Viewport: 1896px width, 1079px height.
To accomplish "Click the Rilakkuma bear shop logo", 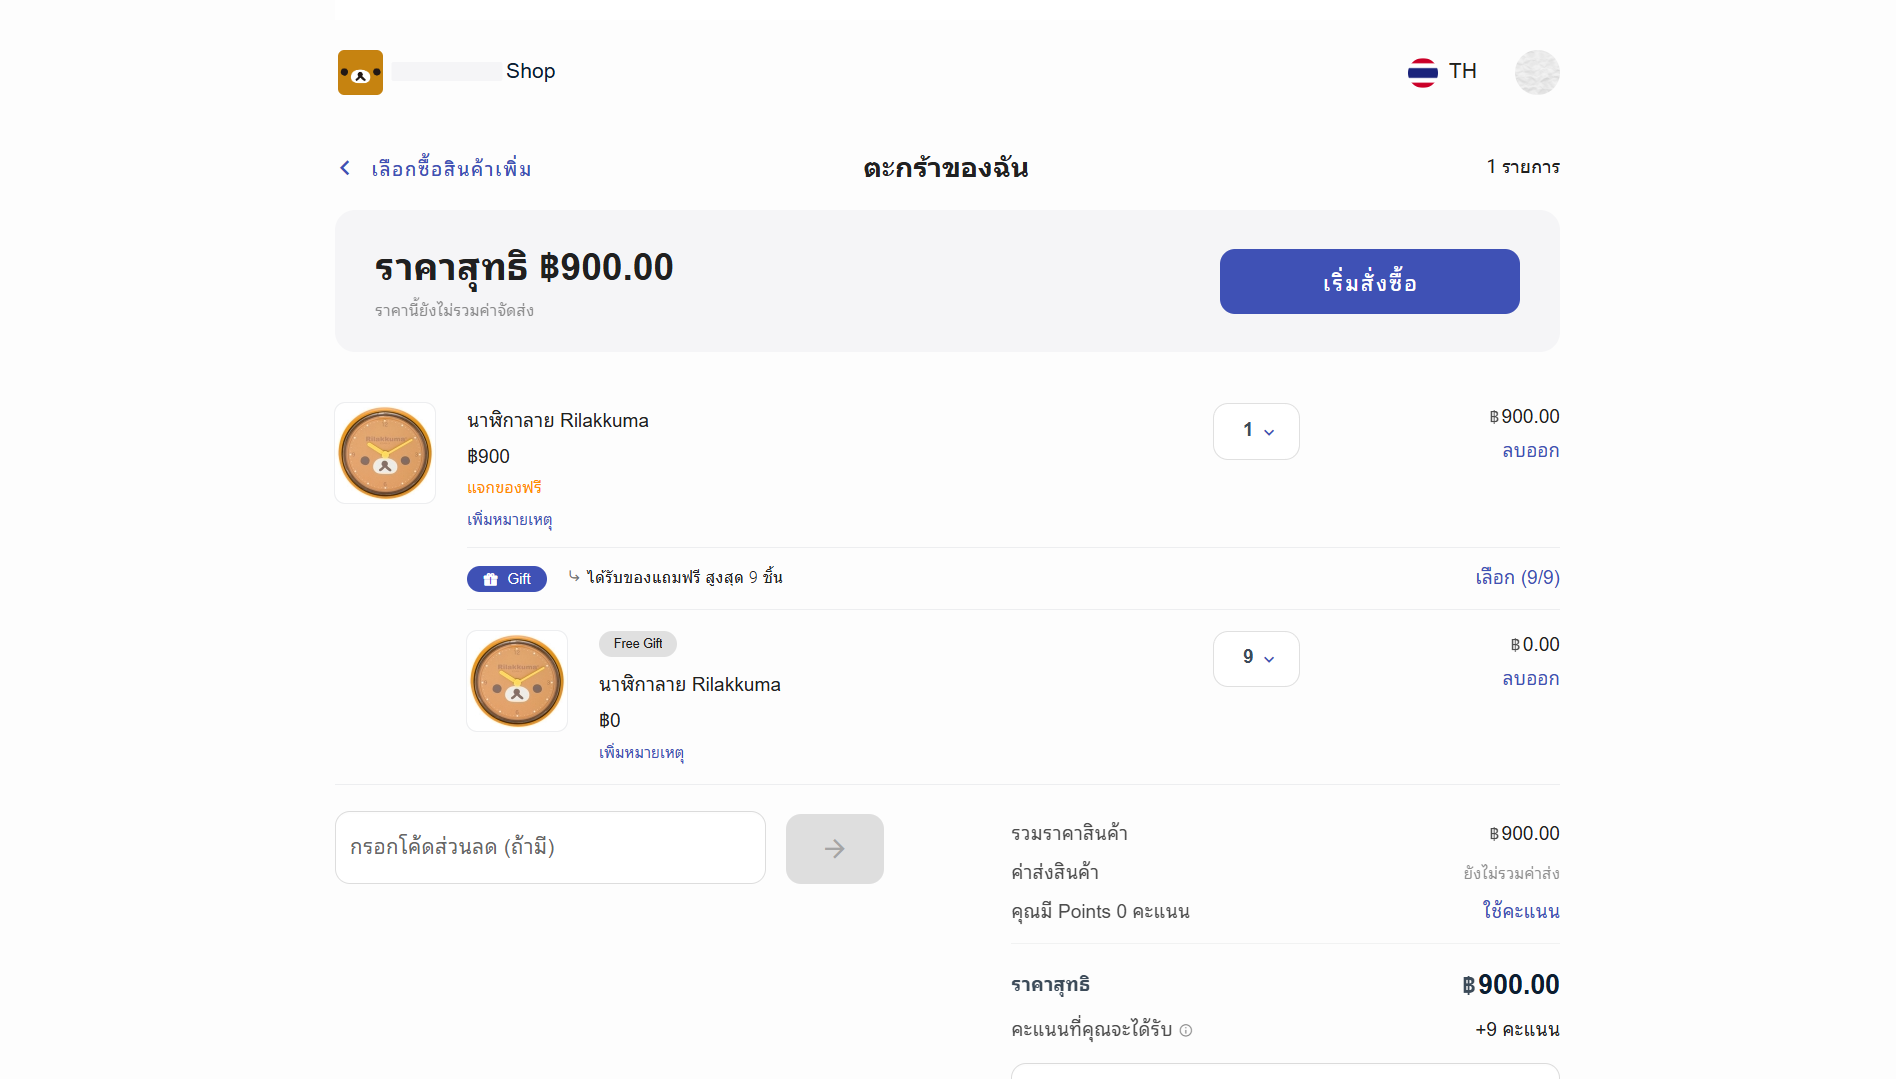I will (x=360, y=72).
